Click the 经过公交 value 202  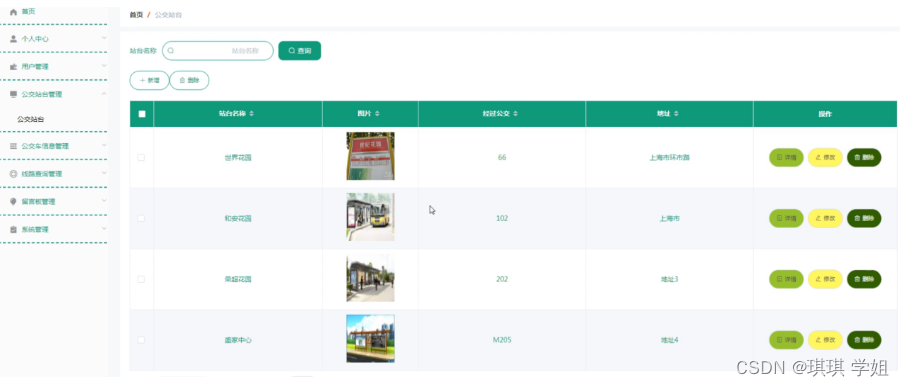point(502,279)
